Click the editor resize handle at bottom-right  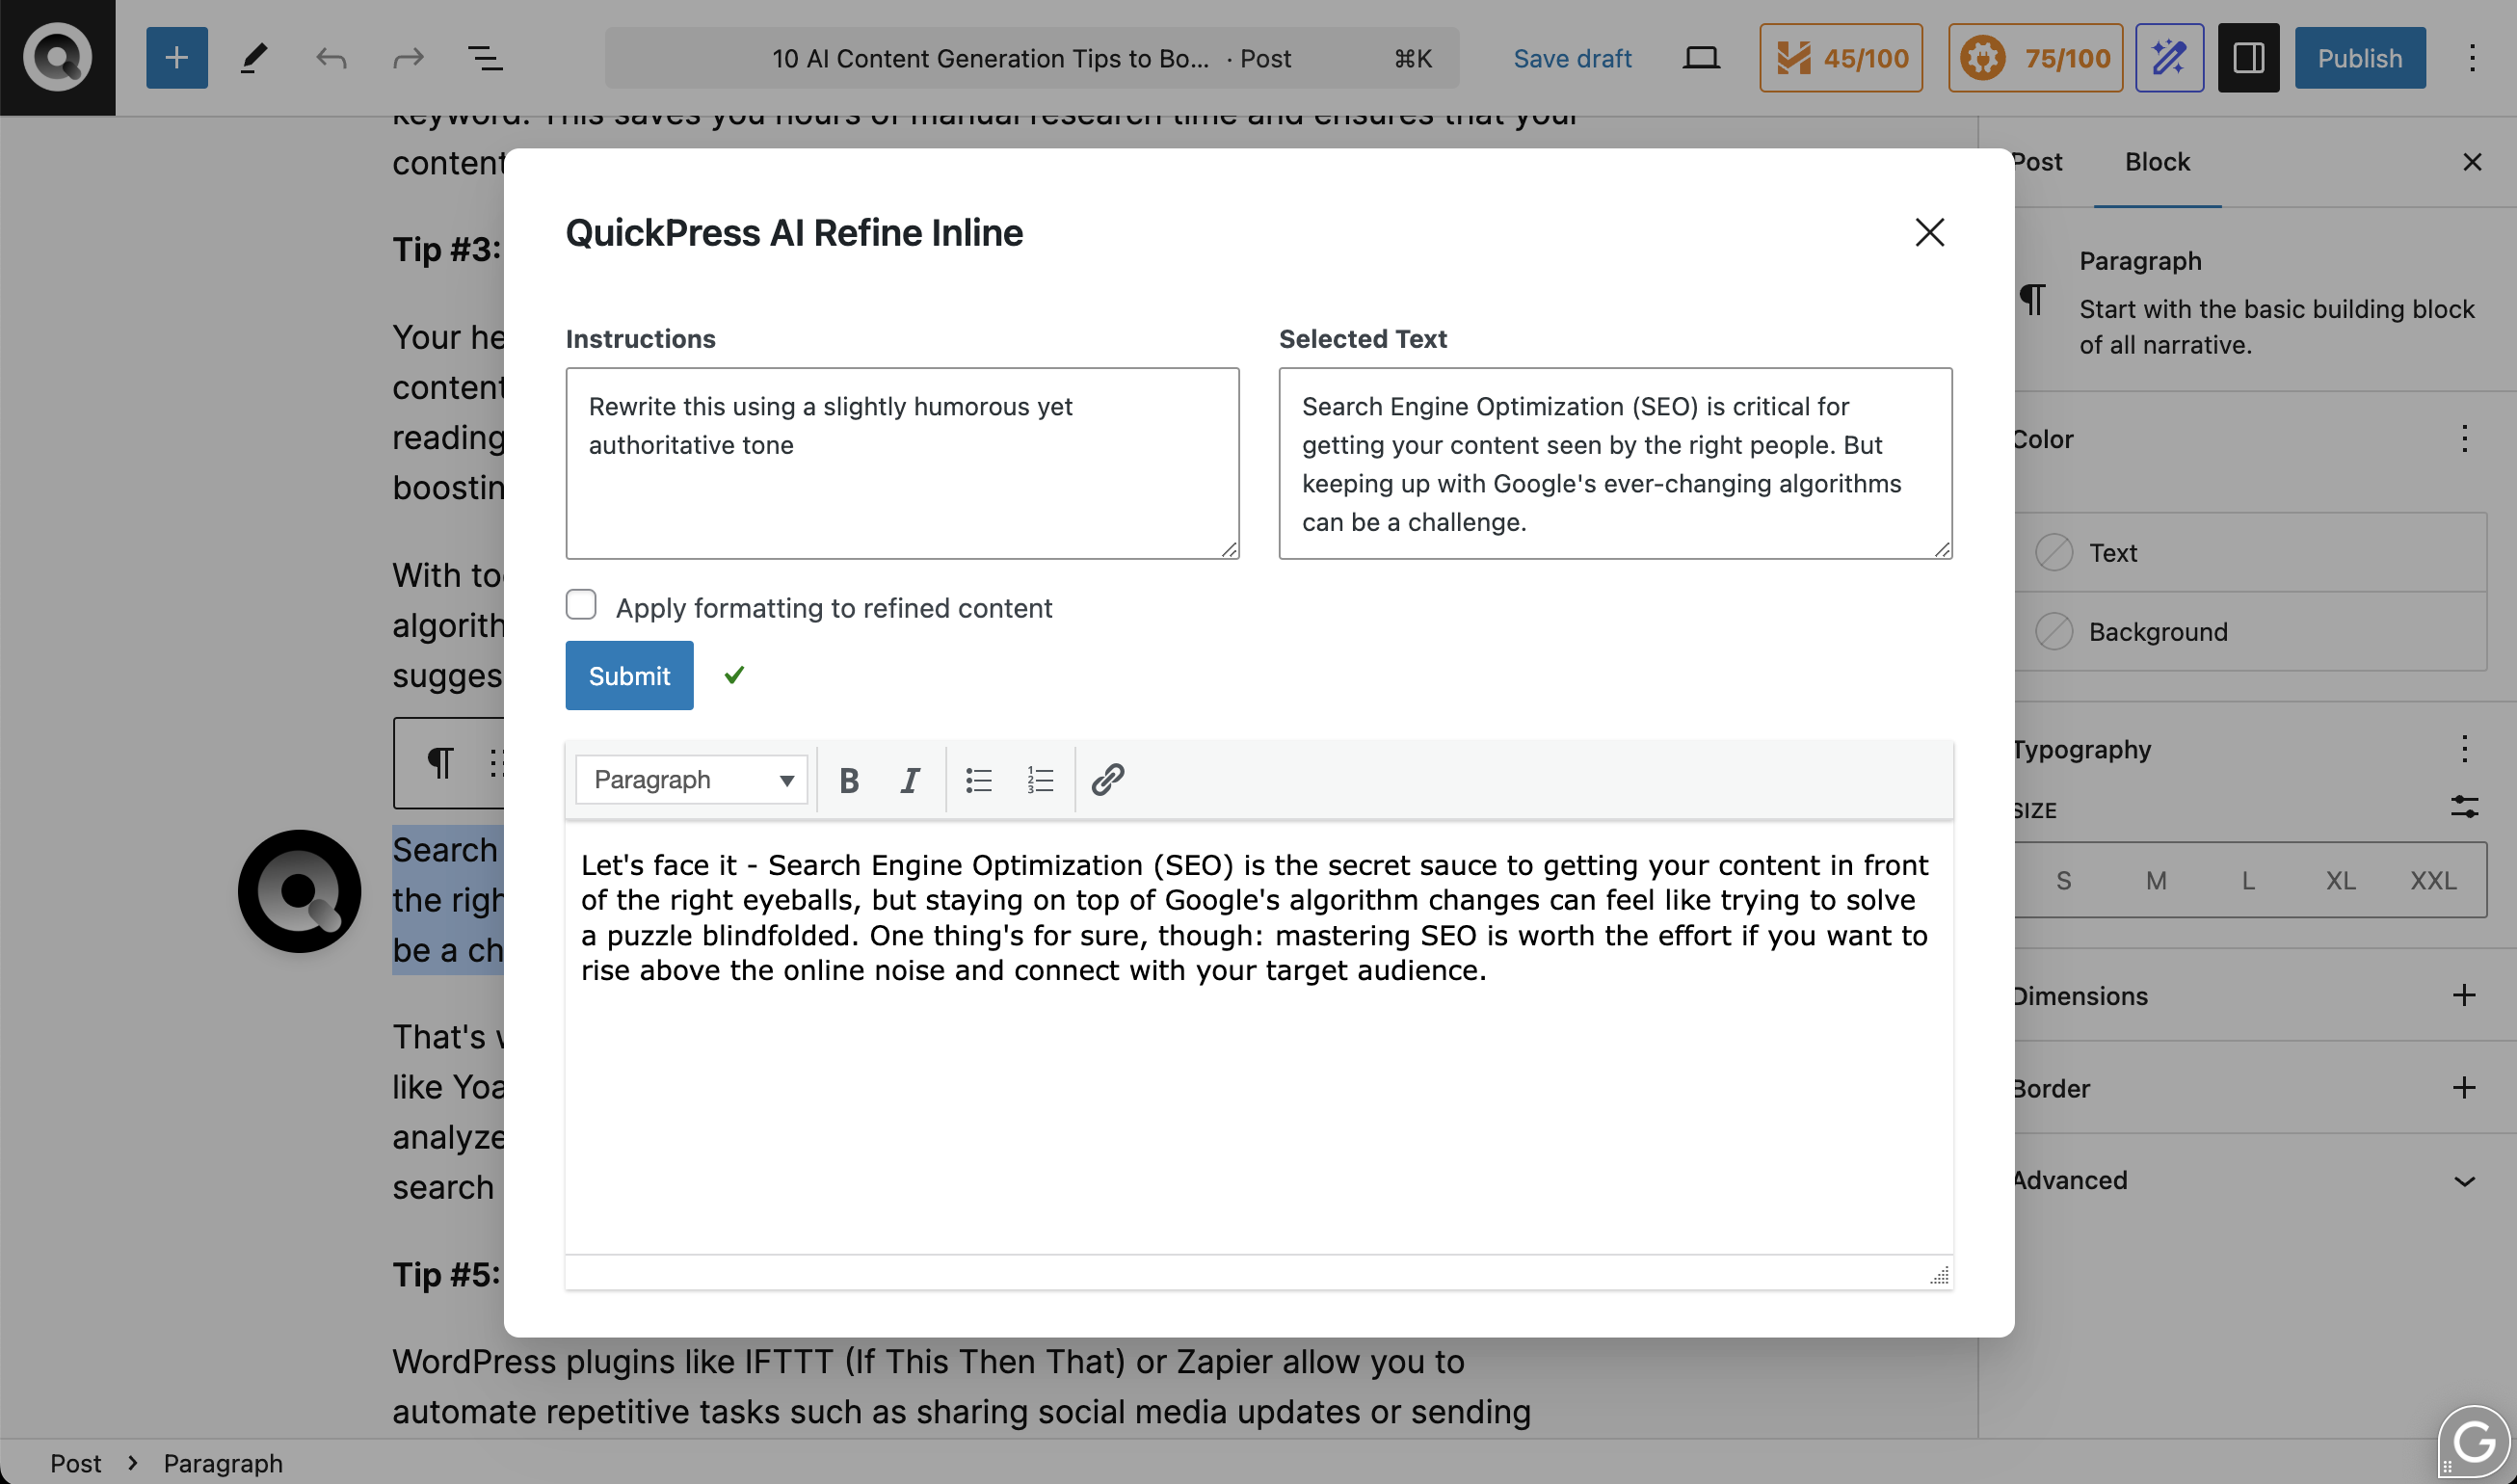point(1939,1275)
